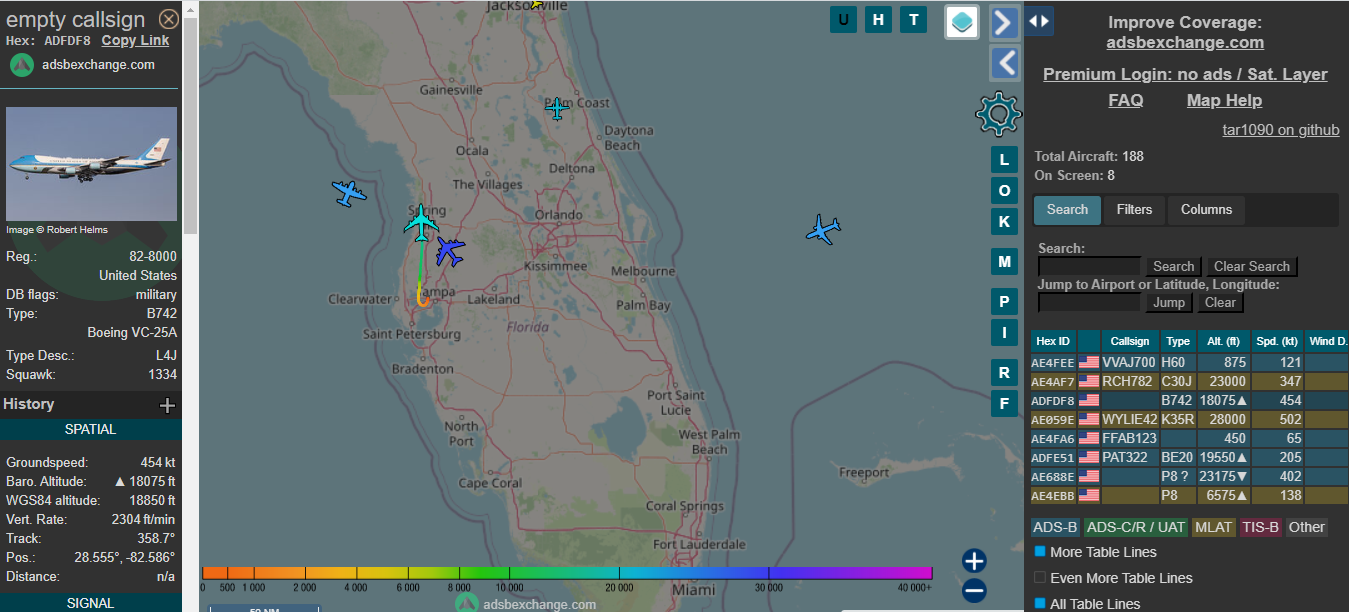Select the dark blue aircraft north of Tampa
1349x612 pixels.
(450, 251)
